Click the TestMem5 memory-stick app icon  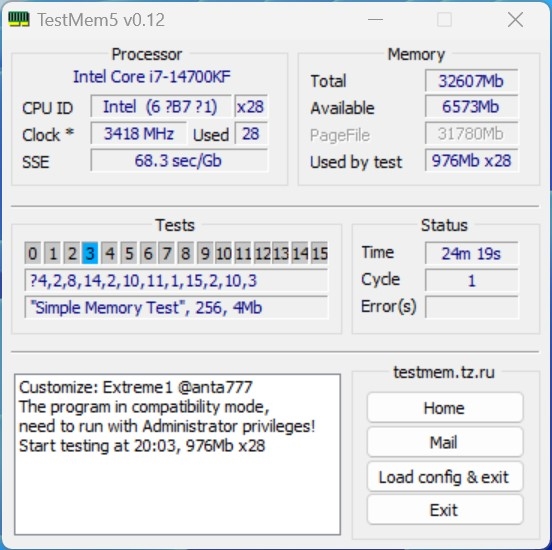(x=18, y=19)
